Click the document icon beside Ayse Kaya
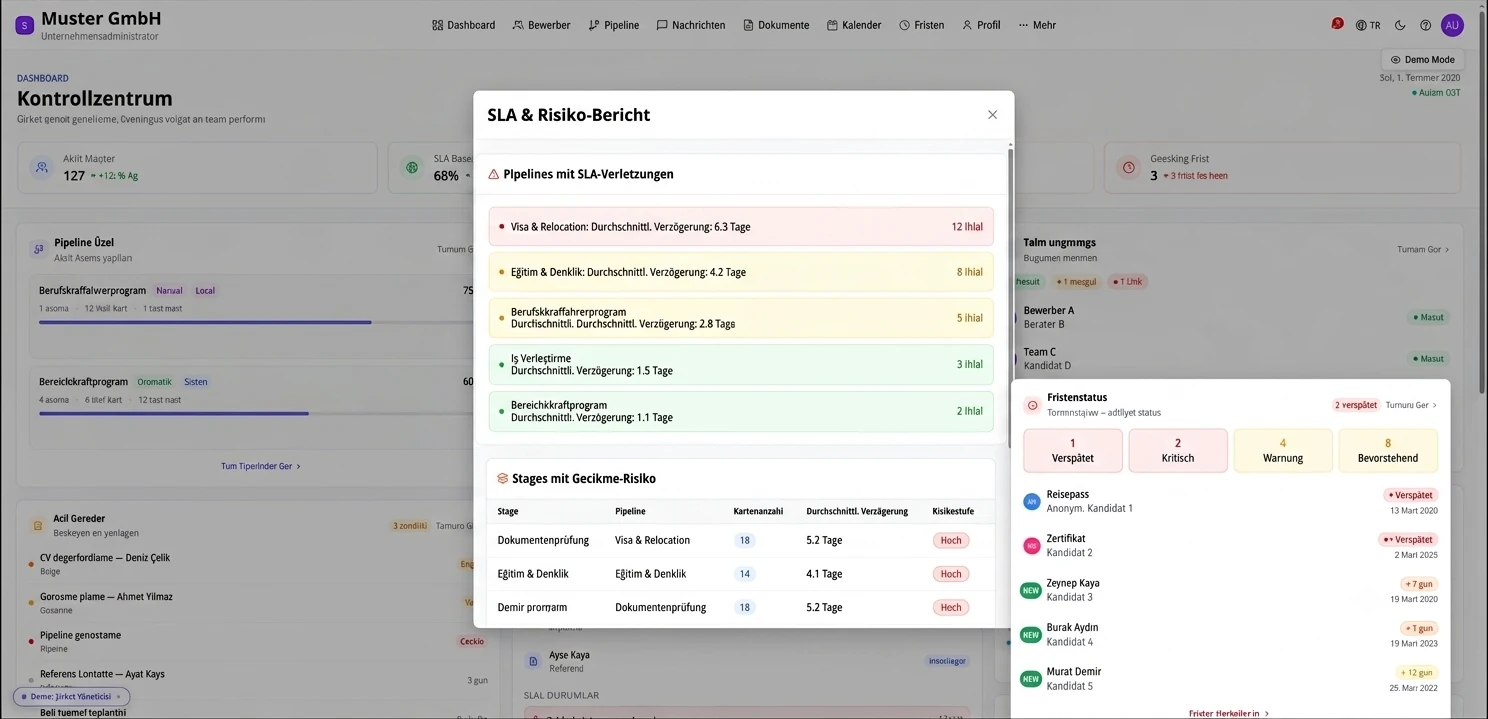The width and height of the screenshot is (1488, 719). [534, 661]
